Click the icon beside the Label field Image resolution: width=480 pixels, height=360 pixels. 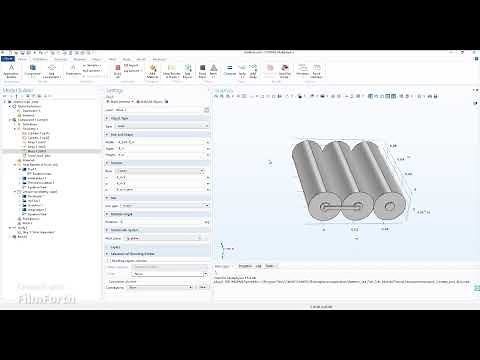[206, 110]
